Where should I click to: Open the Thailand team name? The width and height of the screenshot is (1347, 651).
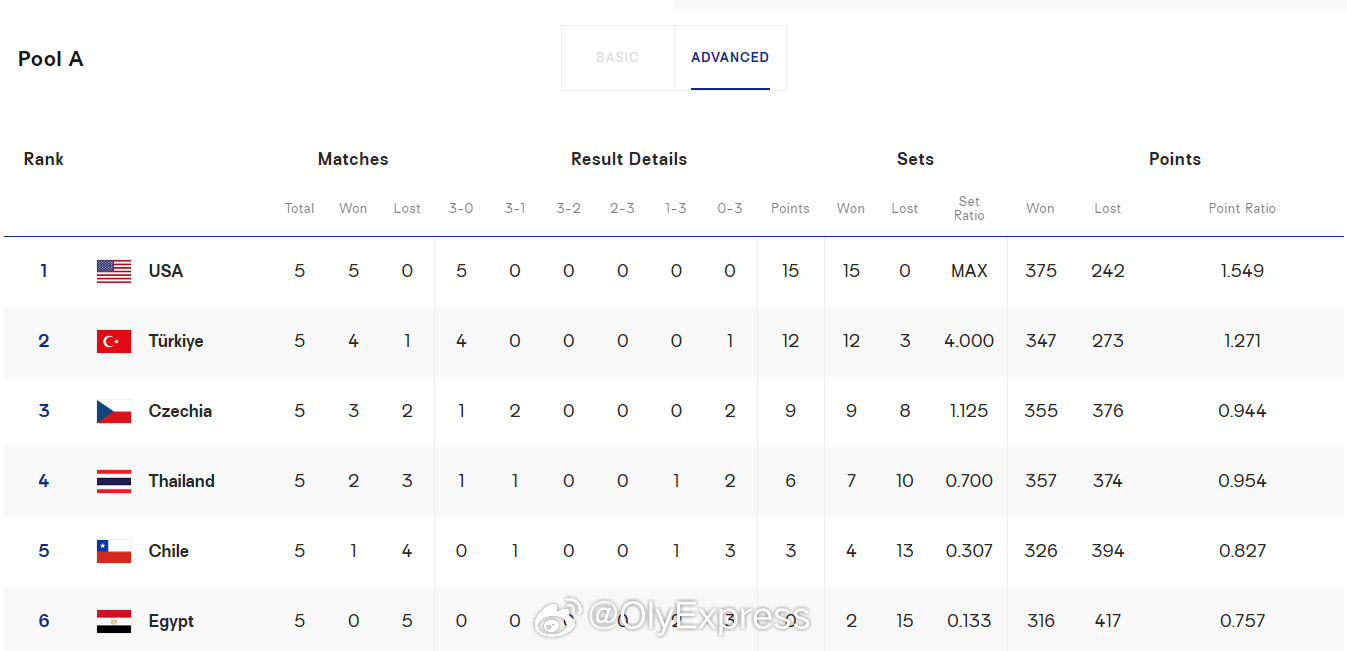182,481
